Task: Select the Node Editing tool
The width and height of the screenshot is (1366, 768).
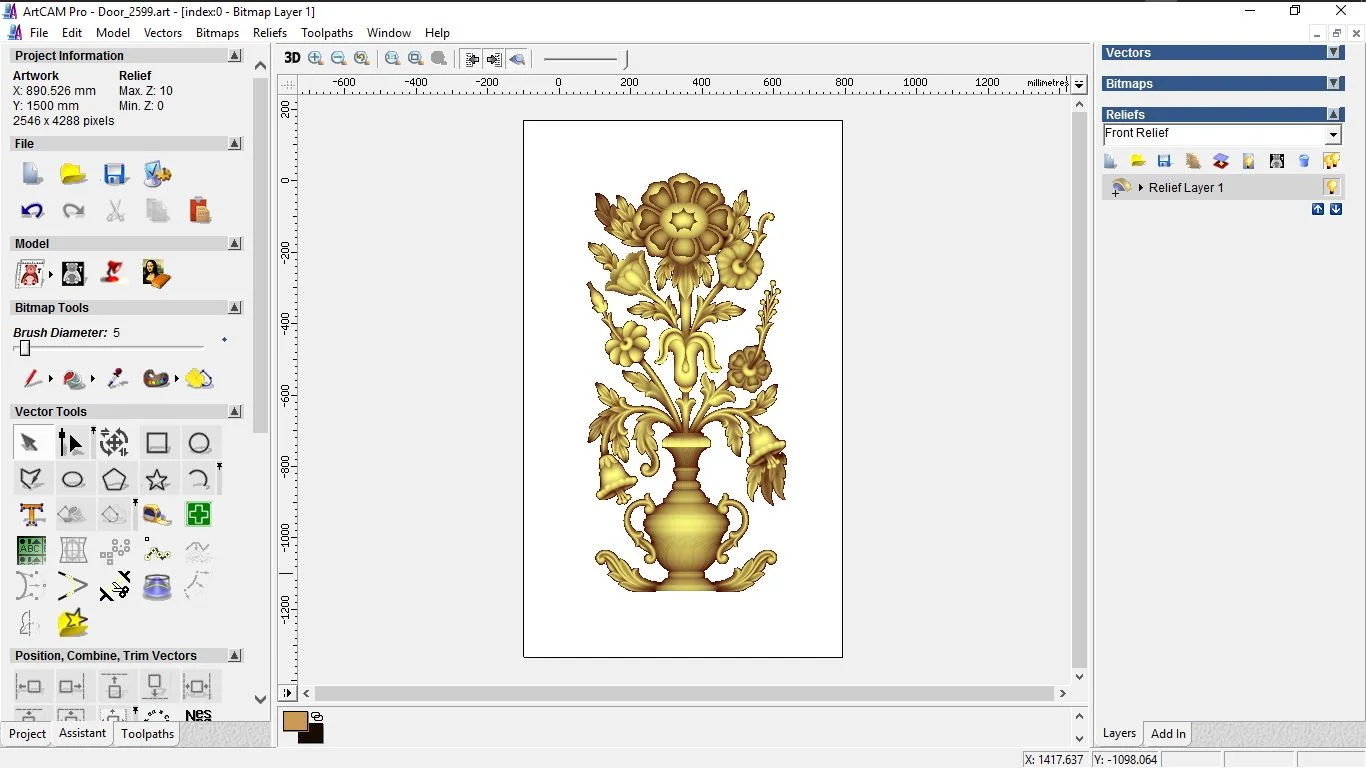Action: (x=71, y=443)
